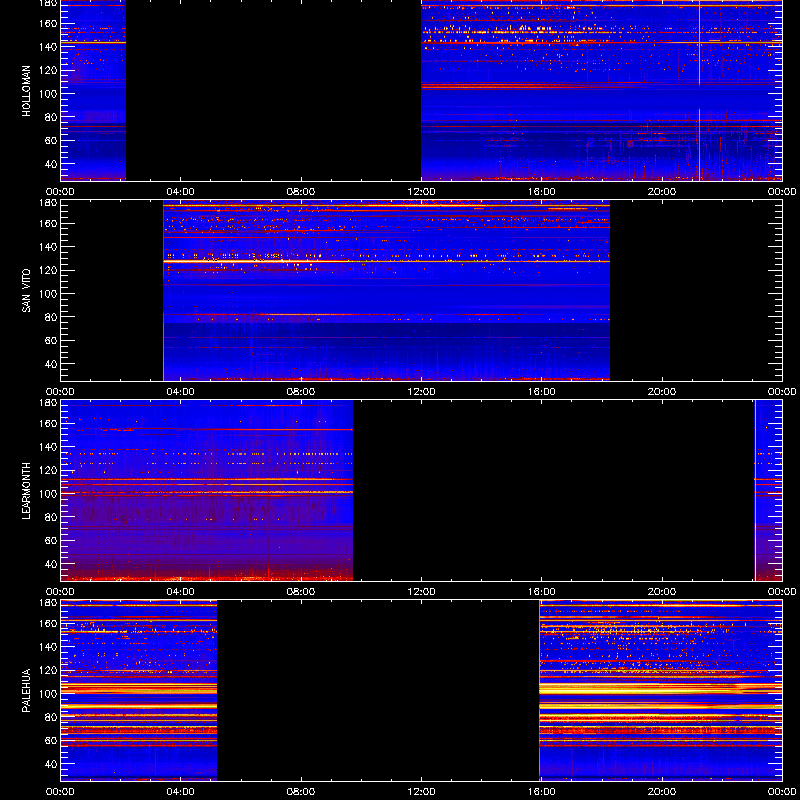Click the PALEHUA station axis label

(26, 691)
